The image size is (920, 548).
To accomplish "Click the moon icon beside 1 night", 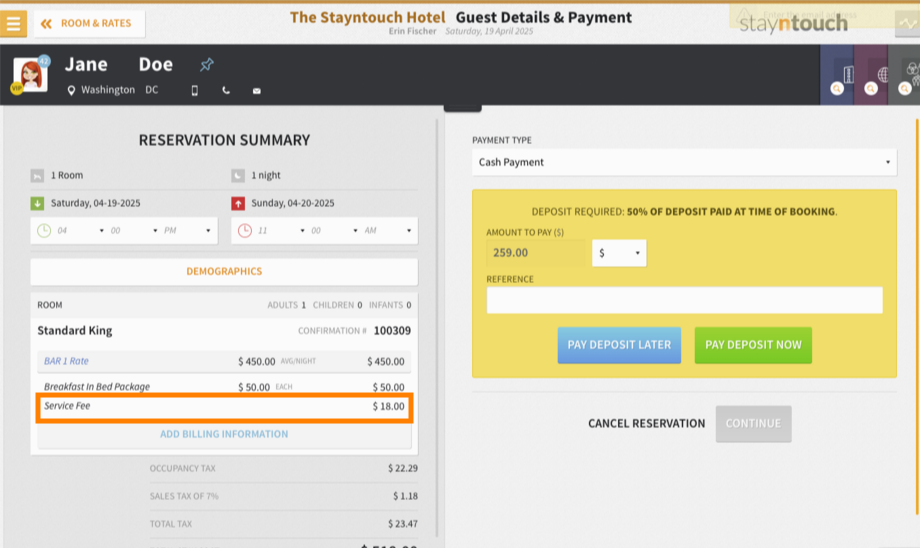I will (x=238, y=175).
